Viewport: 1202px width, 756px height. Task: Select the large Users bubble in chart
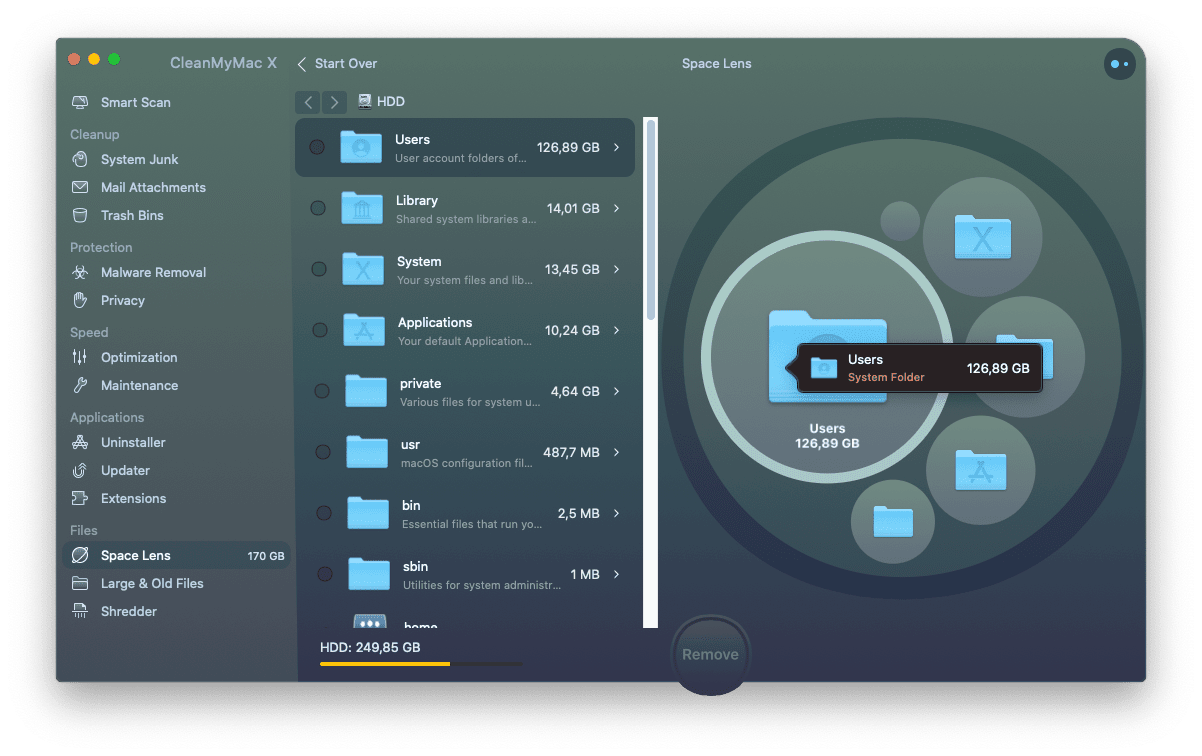[827, 357]
